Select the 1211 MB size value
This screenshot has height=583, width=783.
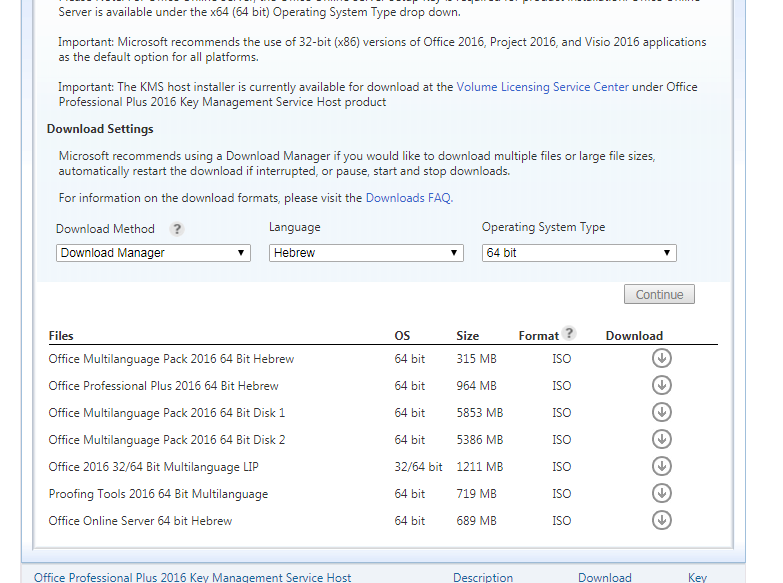(x=479, y=467)
